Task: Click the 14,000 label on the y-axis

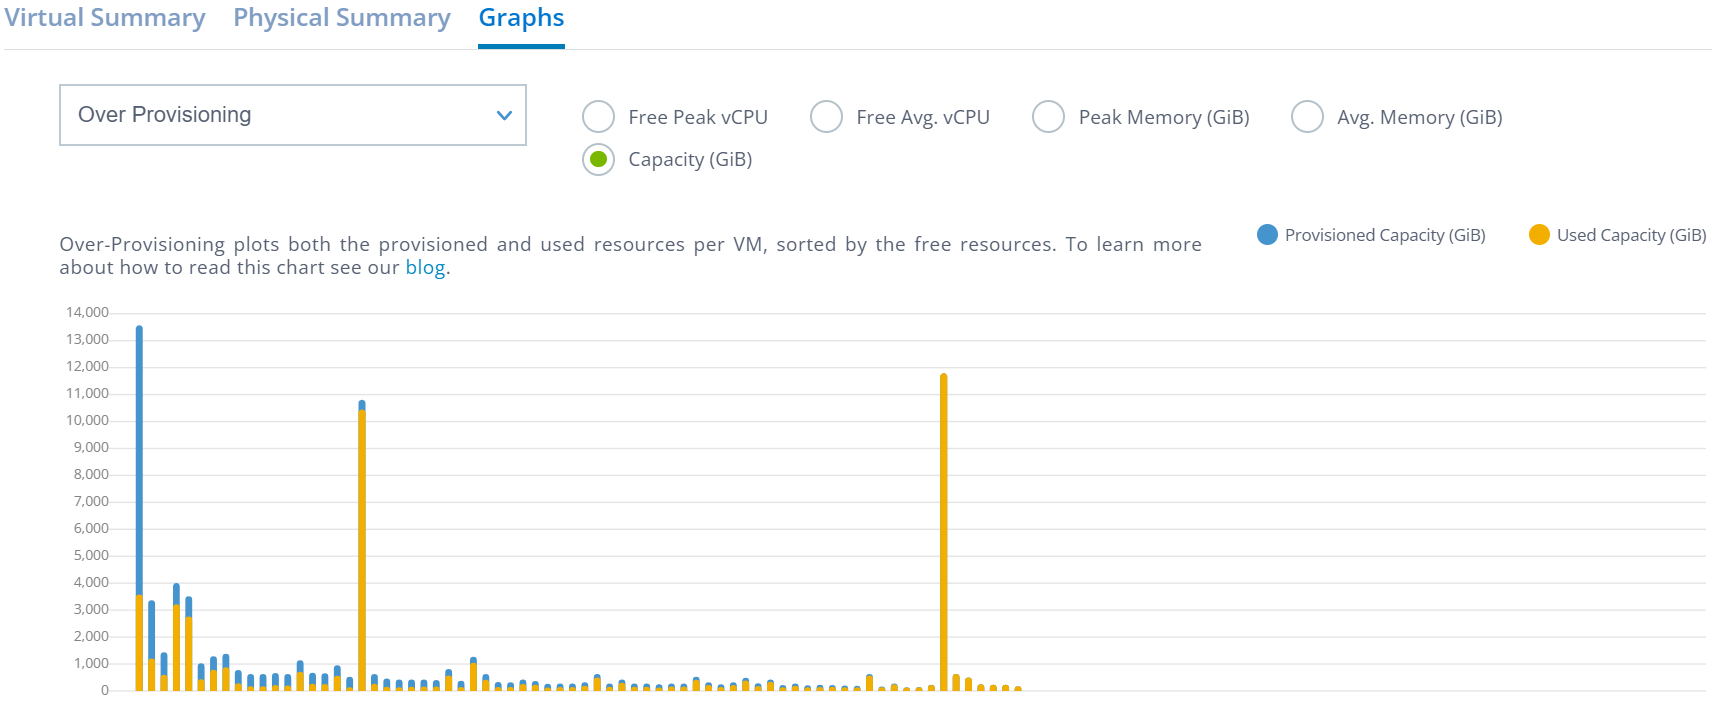Action: tap(88, 311)
